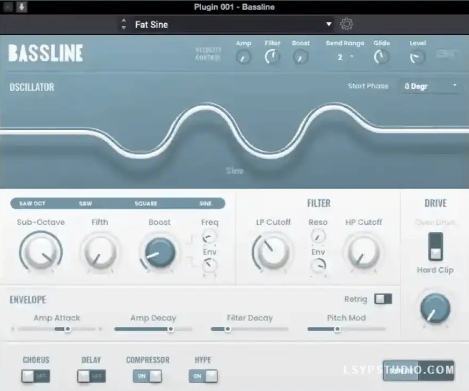Click the microphone icon in title bar
The height and width of the screenshot is (391, 469).
(x=22, y=7)
